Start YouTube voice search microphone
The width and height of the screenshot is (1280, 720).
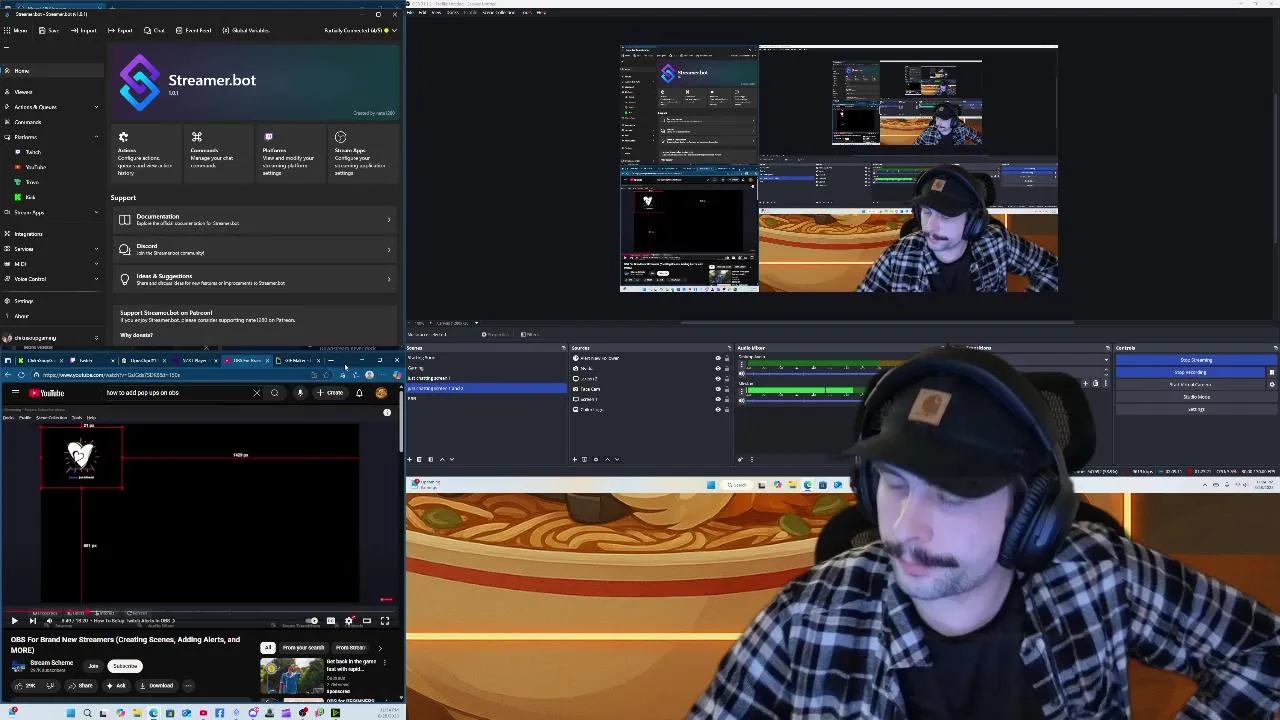(x=300, y=393)
